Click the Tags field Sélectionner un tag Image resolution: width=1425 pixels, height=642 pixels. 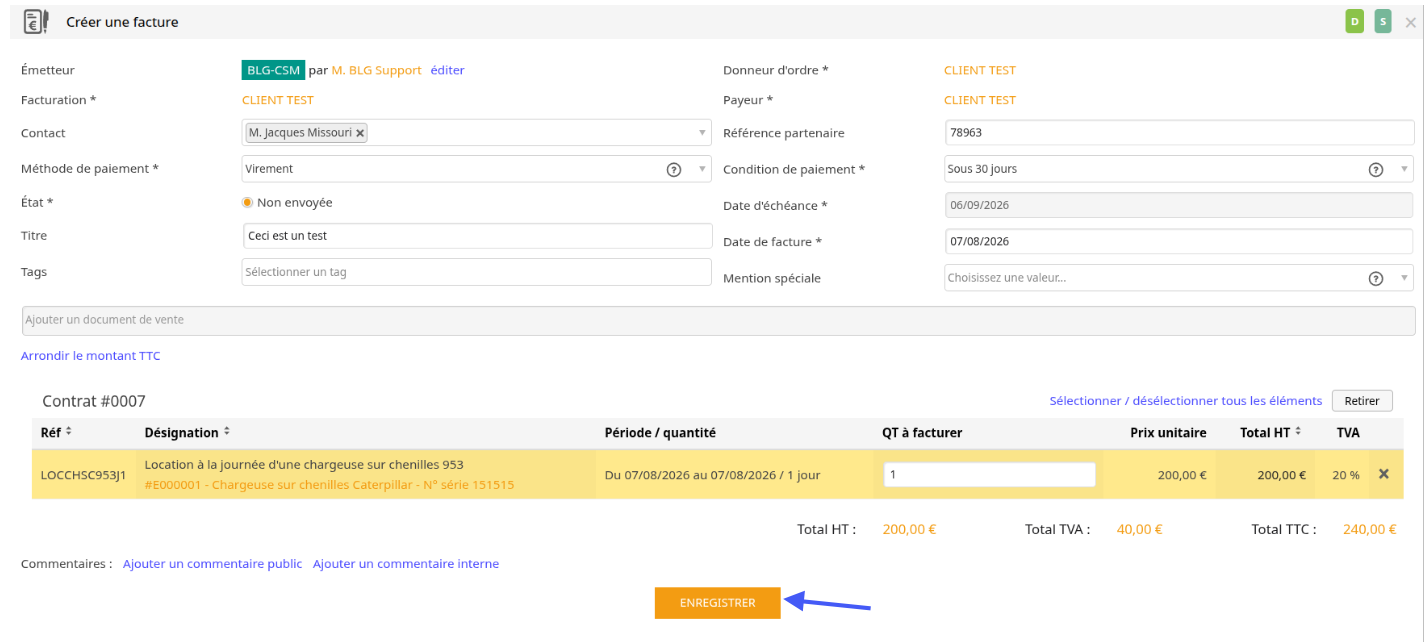click(476, 272)
